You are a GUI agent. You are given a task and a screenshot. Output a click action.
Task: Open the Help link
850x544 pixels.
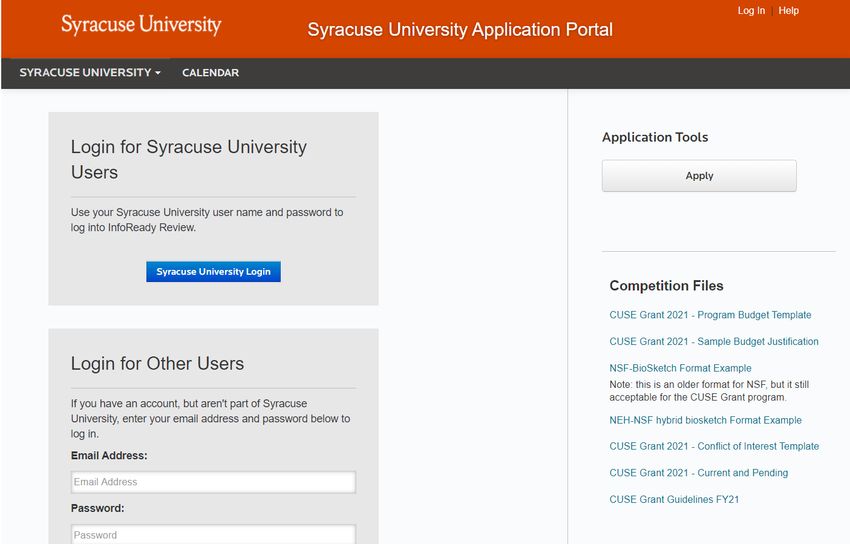coord(788,10)
